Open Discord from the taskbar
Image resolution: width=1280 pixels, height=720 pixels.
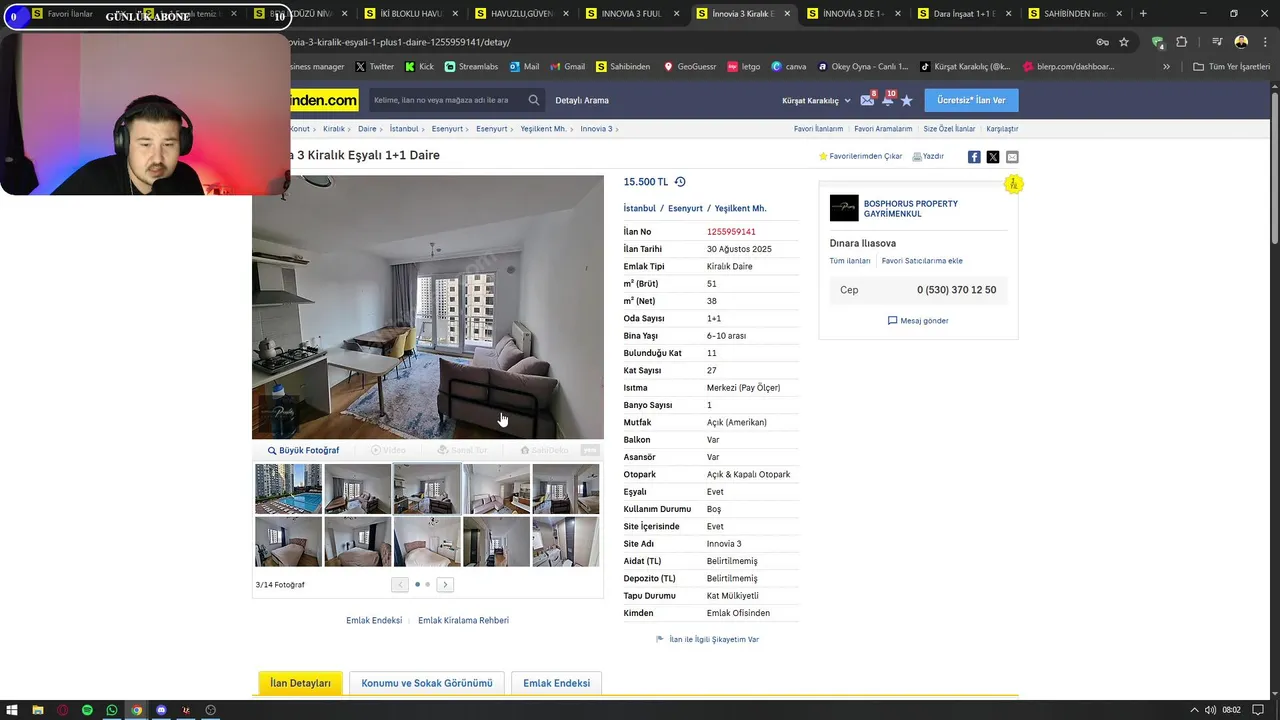point(161,710)
